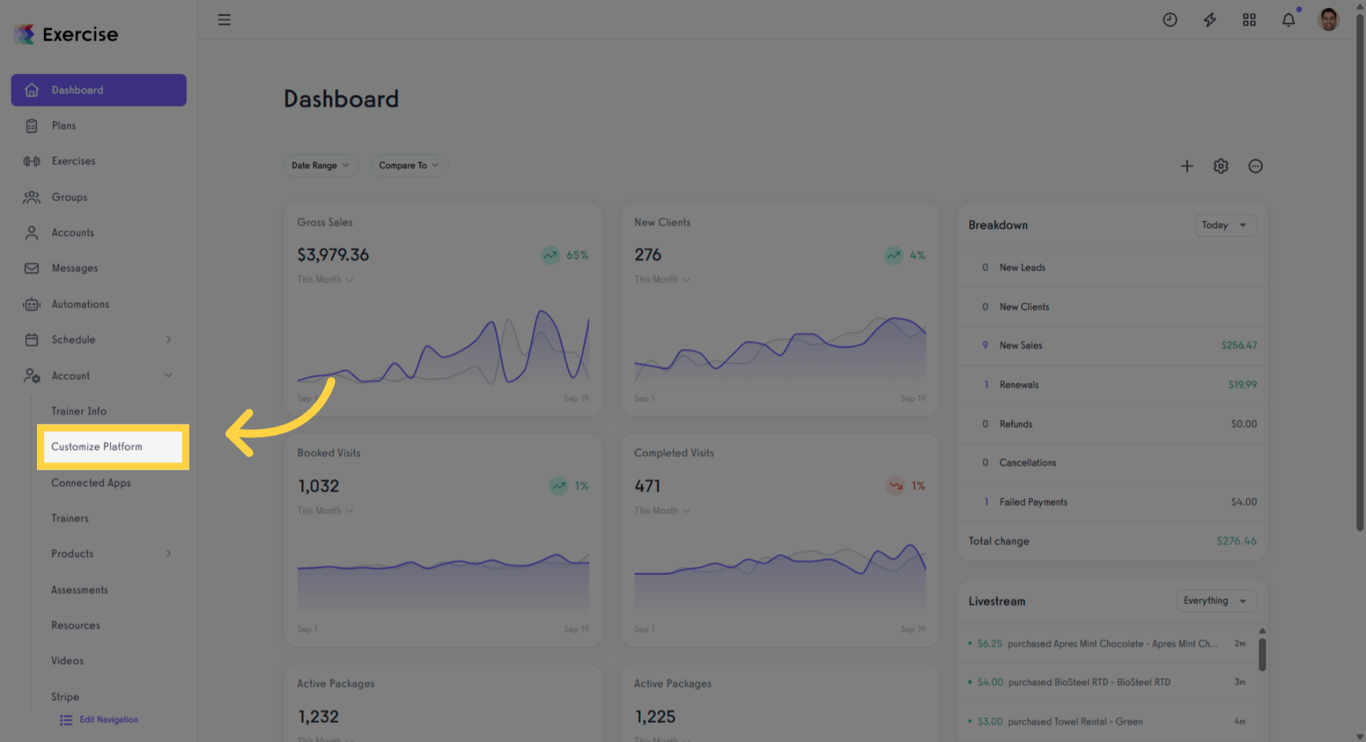Open the Exercises section in the sidebar
The width and height of the screenshot is (1366, 742).
pos(31,160)
